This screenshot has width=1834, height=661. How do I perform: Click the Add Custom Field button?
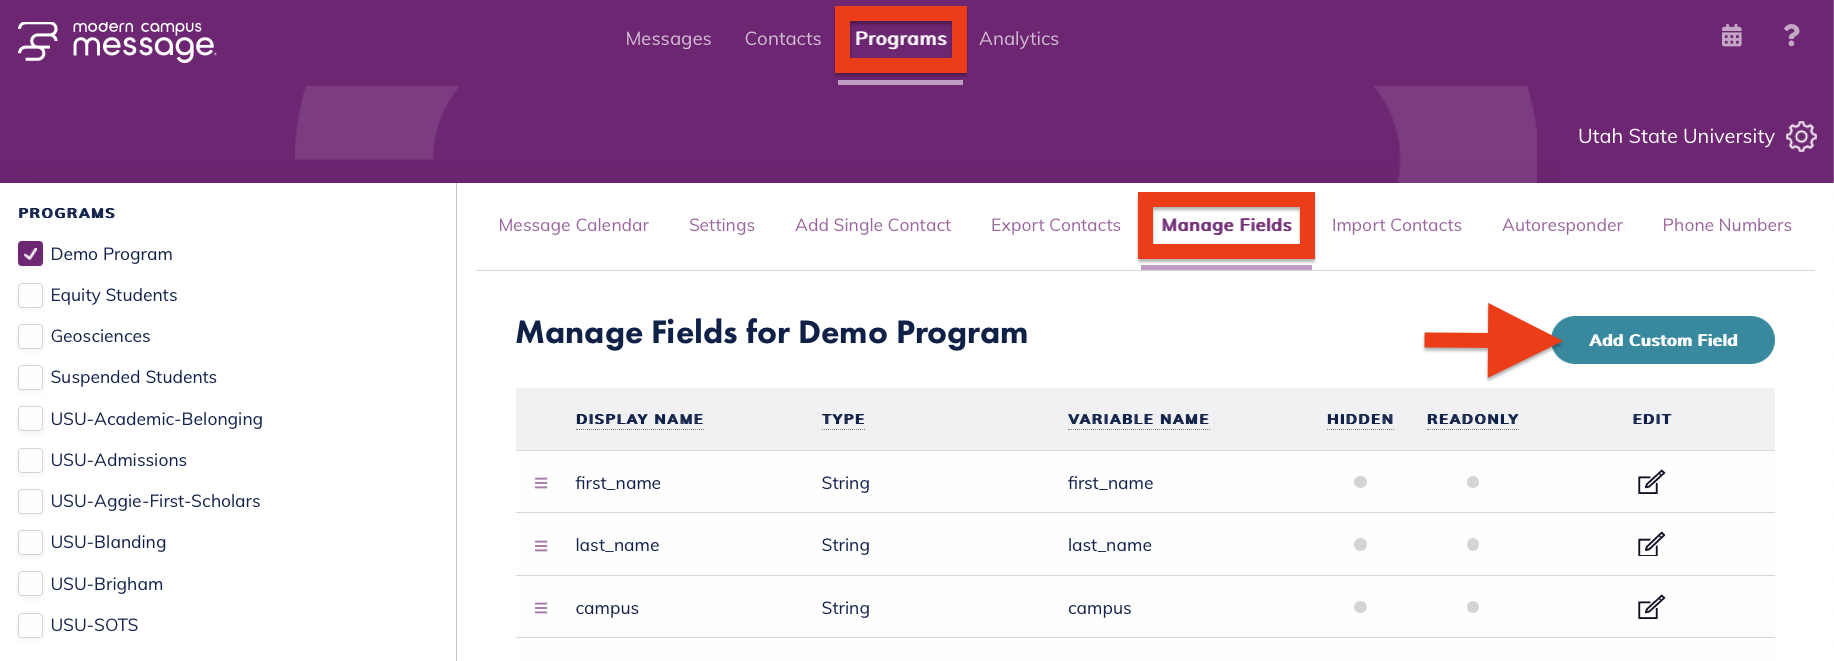1663,340
